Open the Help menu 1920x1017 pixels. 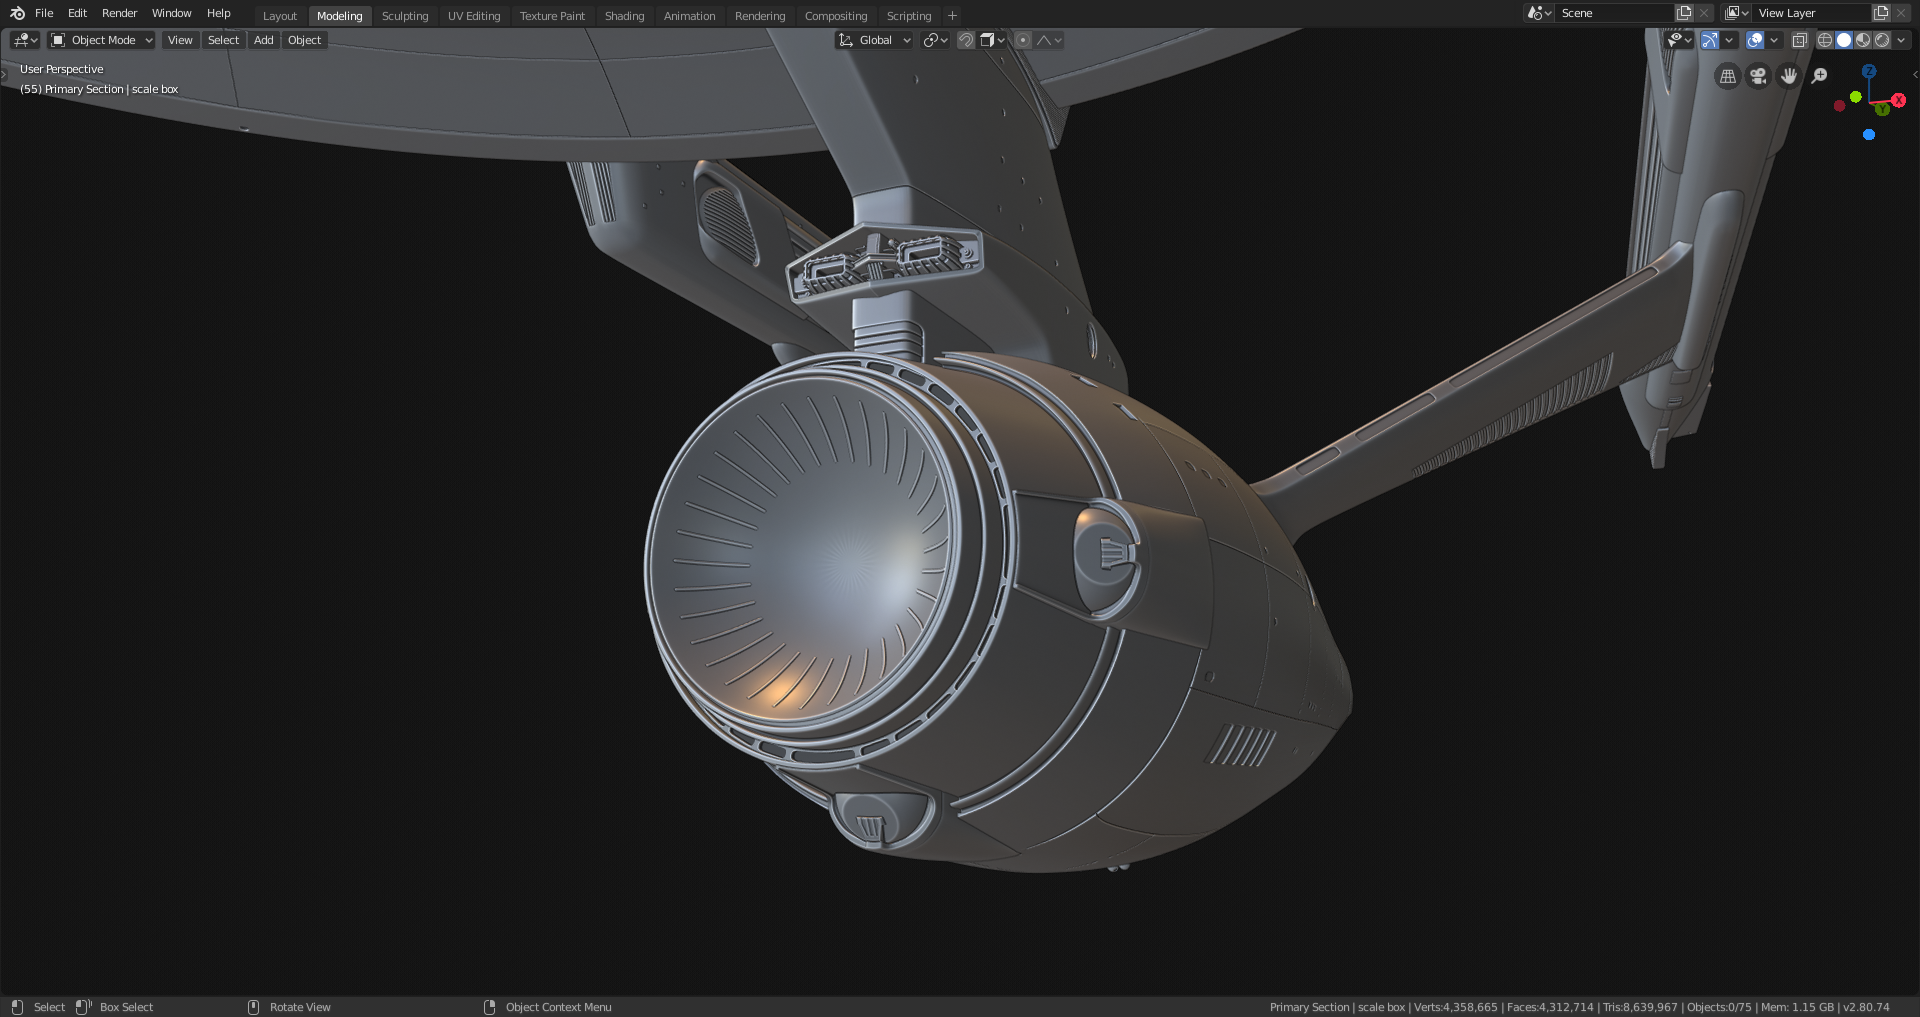coord(218,13)
